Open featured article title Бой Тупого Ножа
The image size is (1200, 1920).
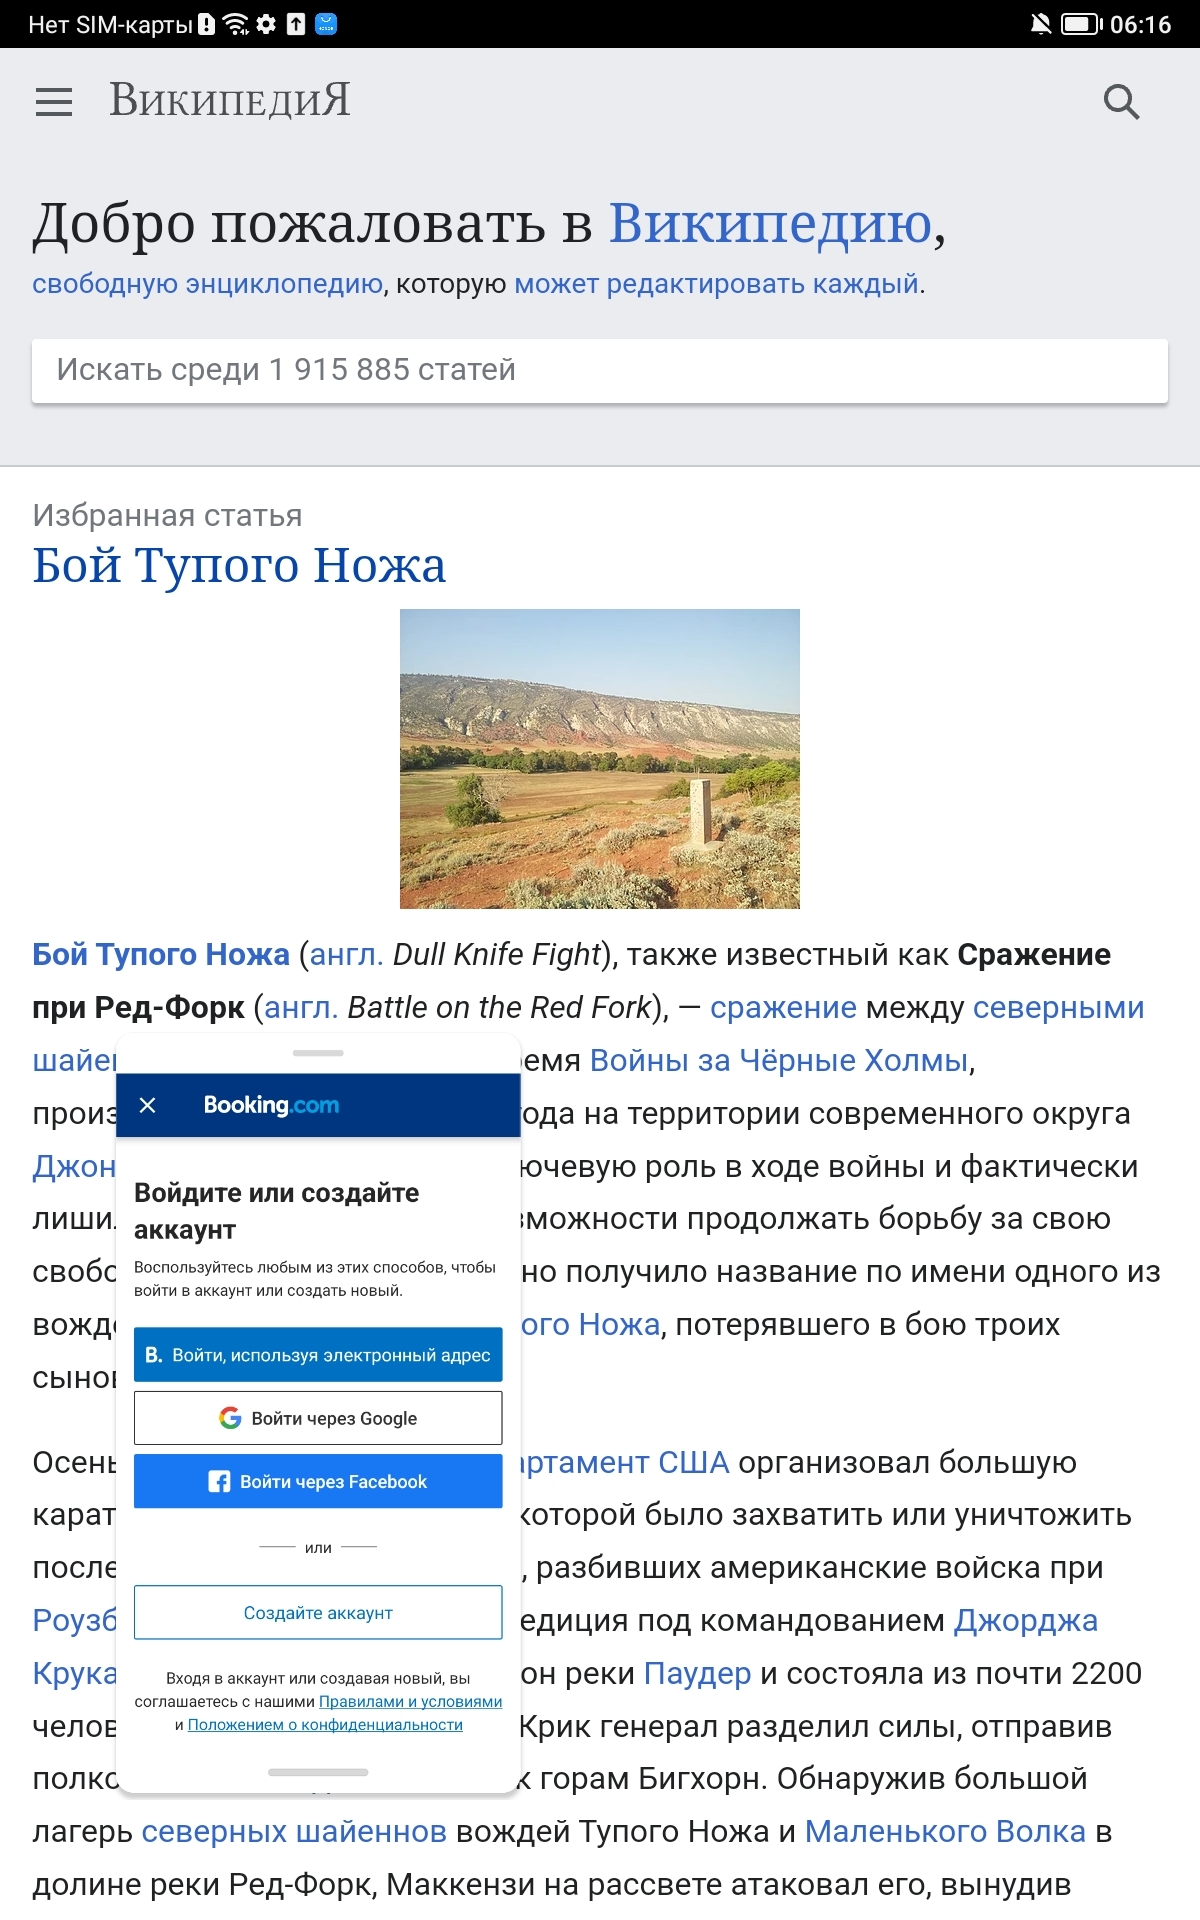coord(239,565)
